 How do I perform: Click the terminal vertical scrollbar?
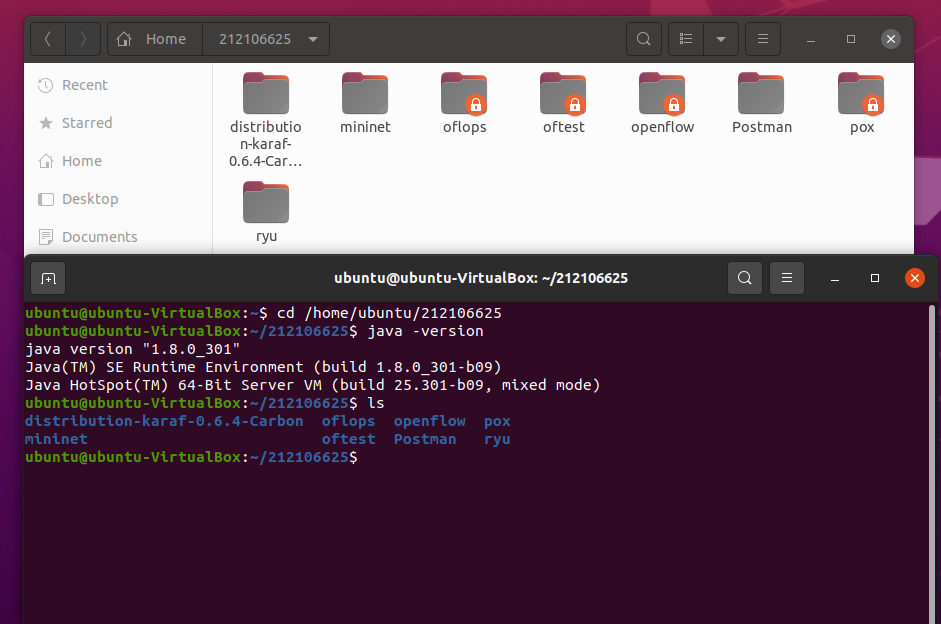932,464
